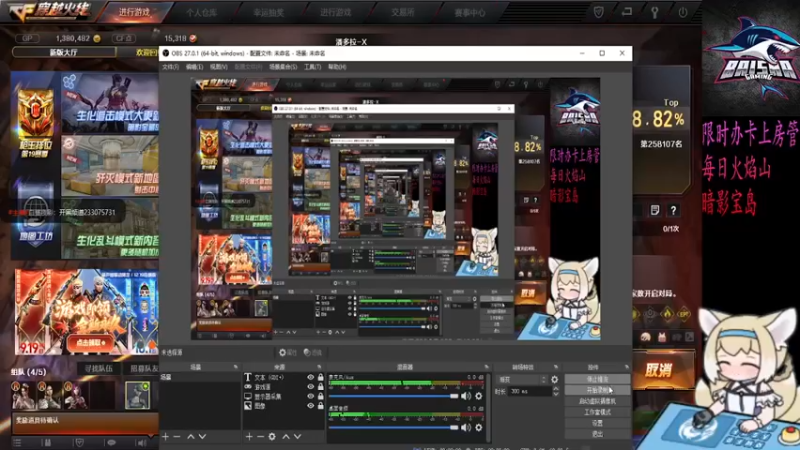The image size is (800, 450).
Task: Open the 视图(V) menu in OBS
Action: pyautogui.click(x=218, y=67)
